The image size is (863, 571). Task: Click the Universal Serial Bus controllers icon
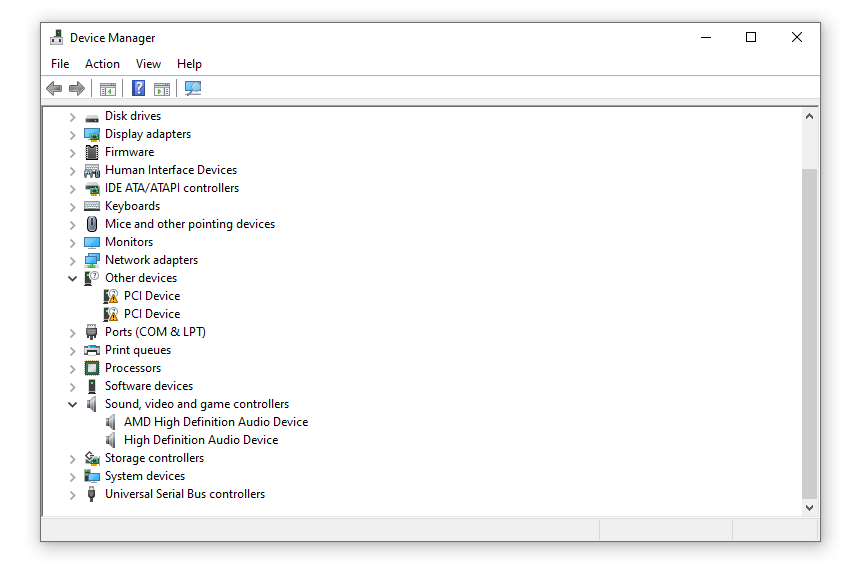click(x=92, y=494)
